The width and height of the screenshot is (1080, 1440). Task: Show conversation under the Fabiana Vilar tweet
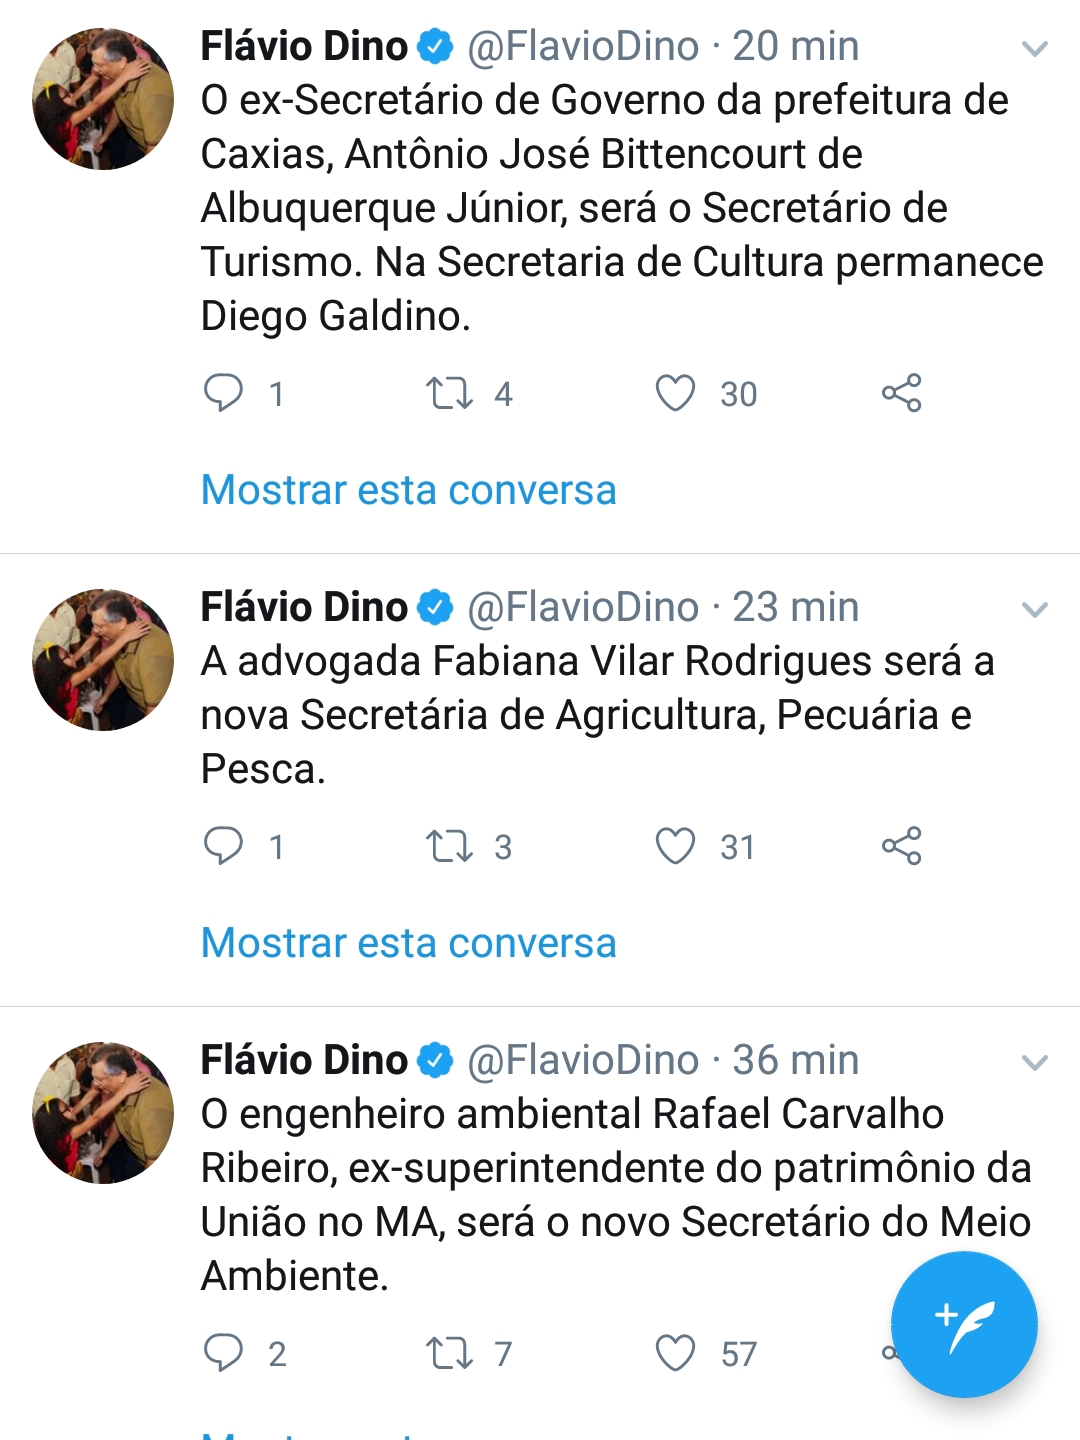[x=408, y=943]
